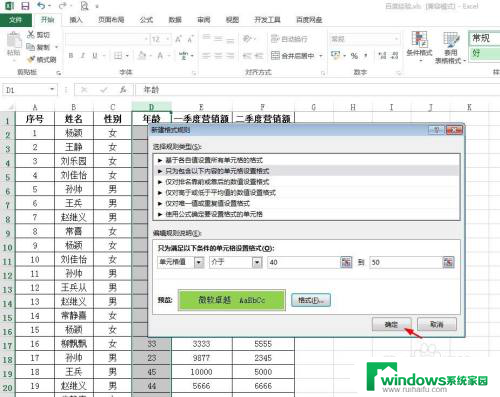Open the 单元格值 dropdown in the dialog
This screenshot has height=397, width=500.
(x=199, y=262)
